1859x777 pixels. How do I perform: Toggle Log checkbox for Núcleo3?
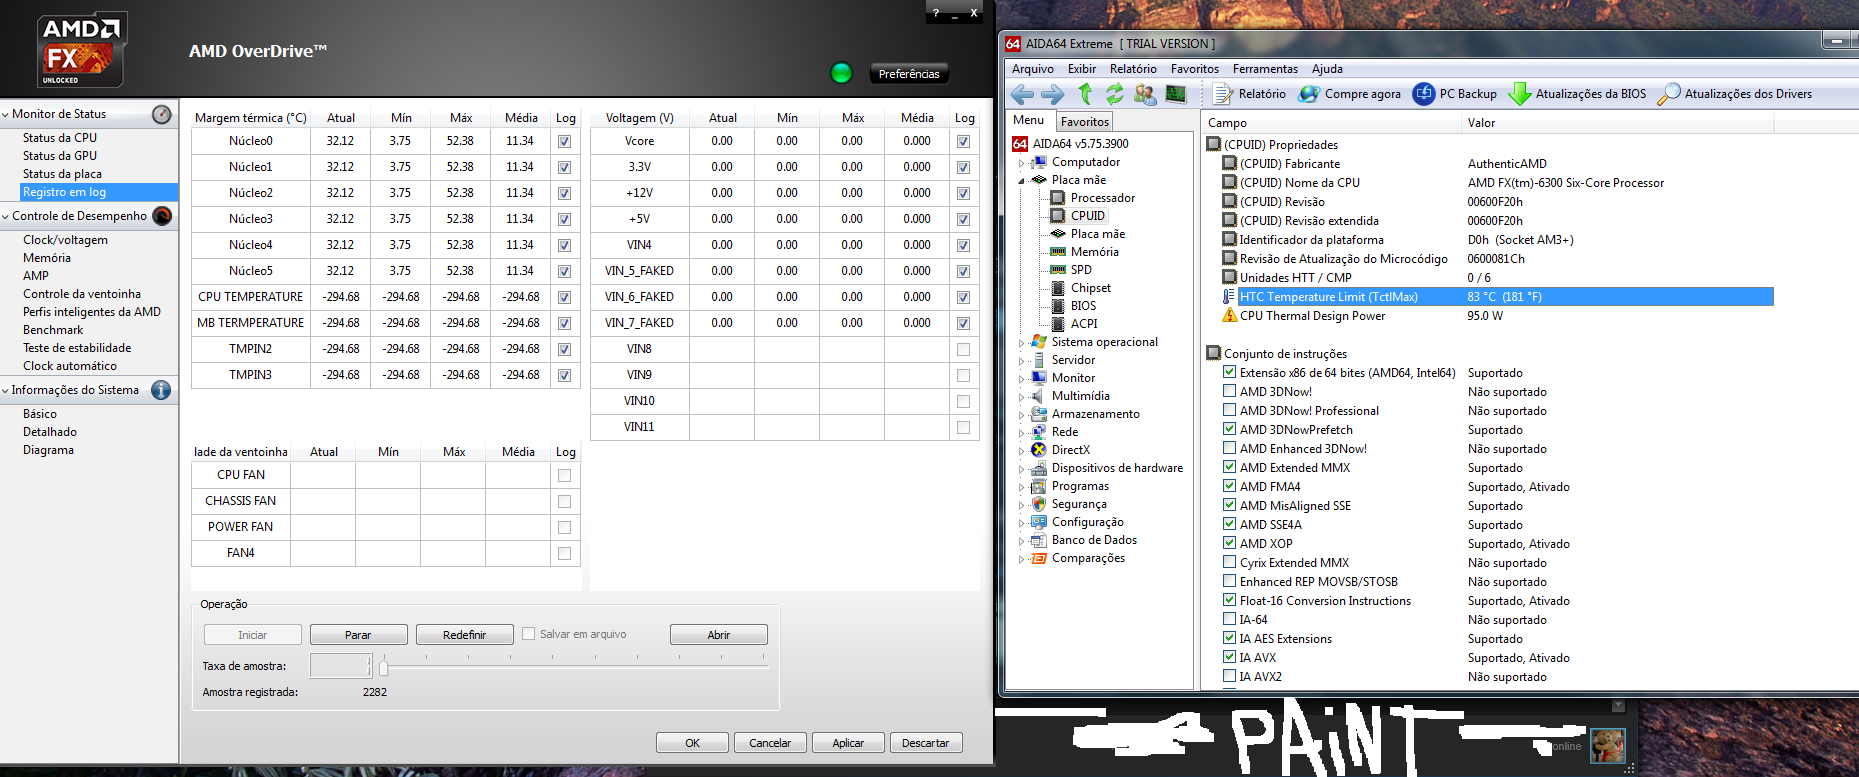coord(564,219)
